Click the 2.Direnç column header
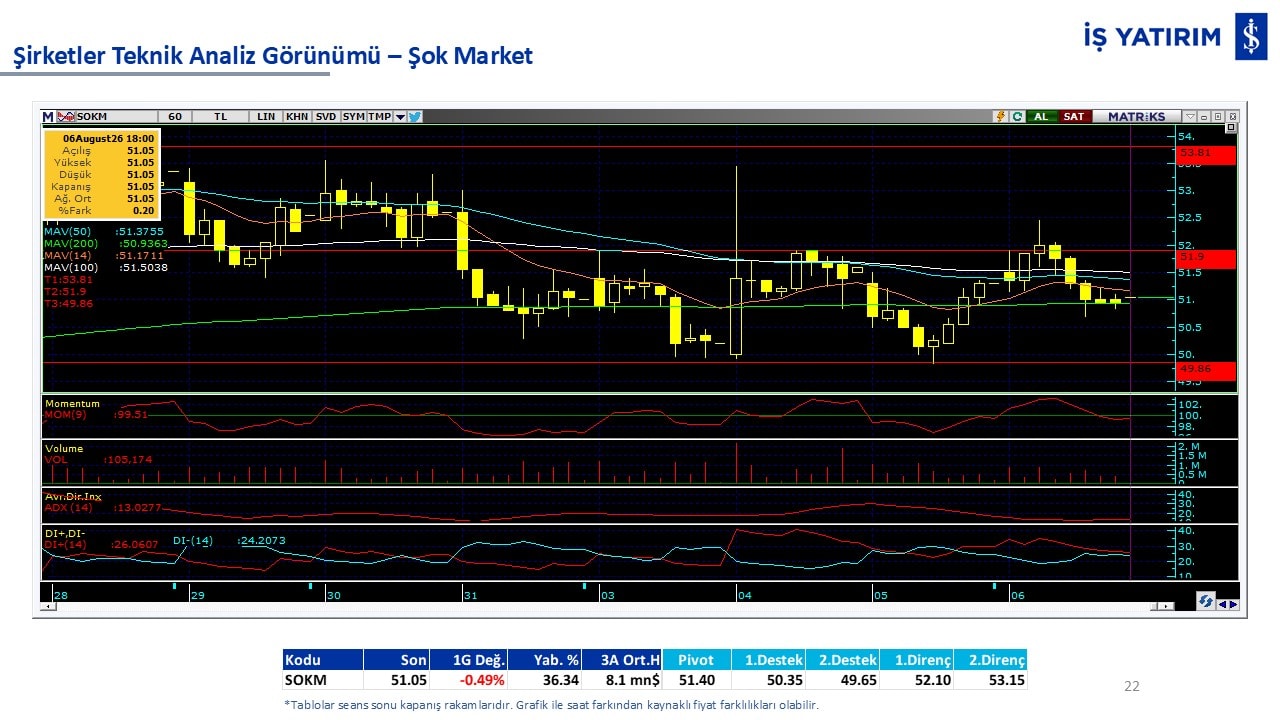Screen dimensions: 1280x720 (990, 660)
